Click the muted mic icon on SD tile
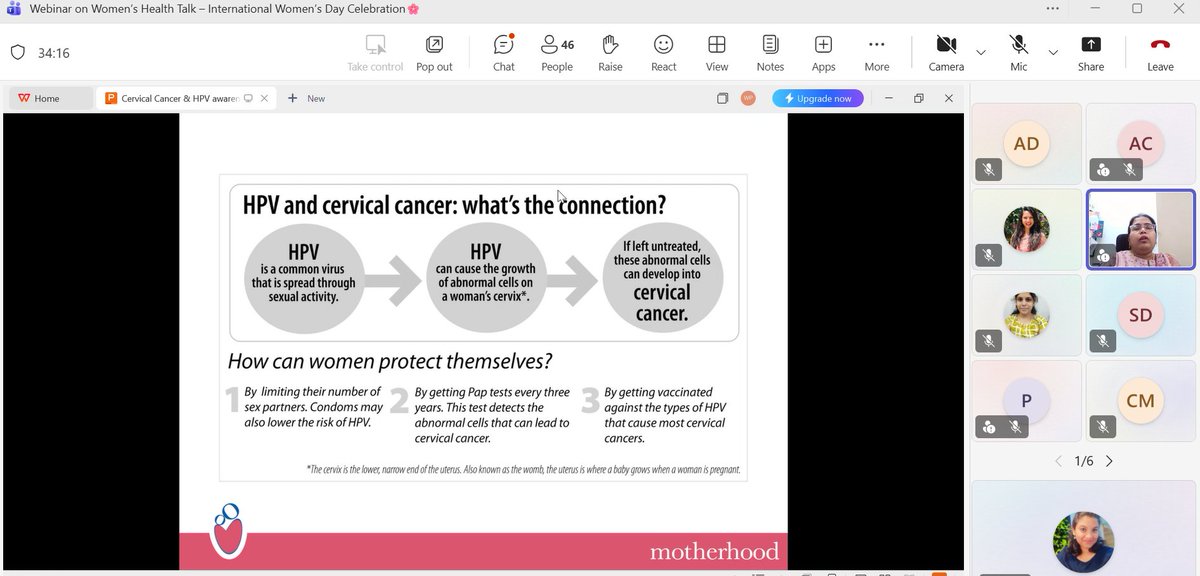 1103,341
